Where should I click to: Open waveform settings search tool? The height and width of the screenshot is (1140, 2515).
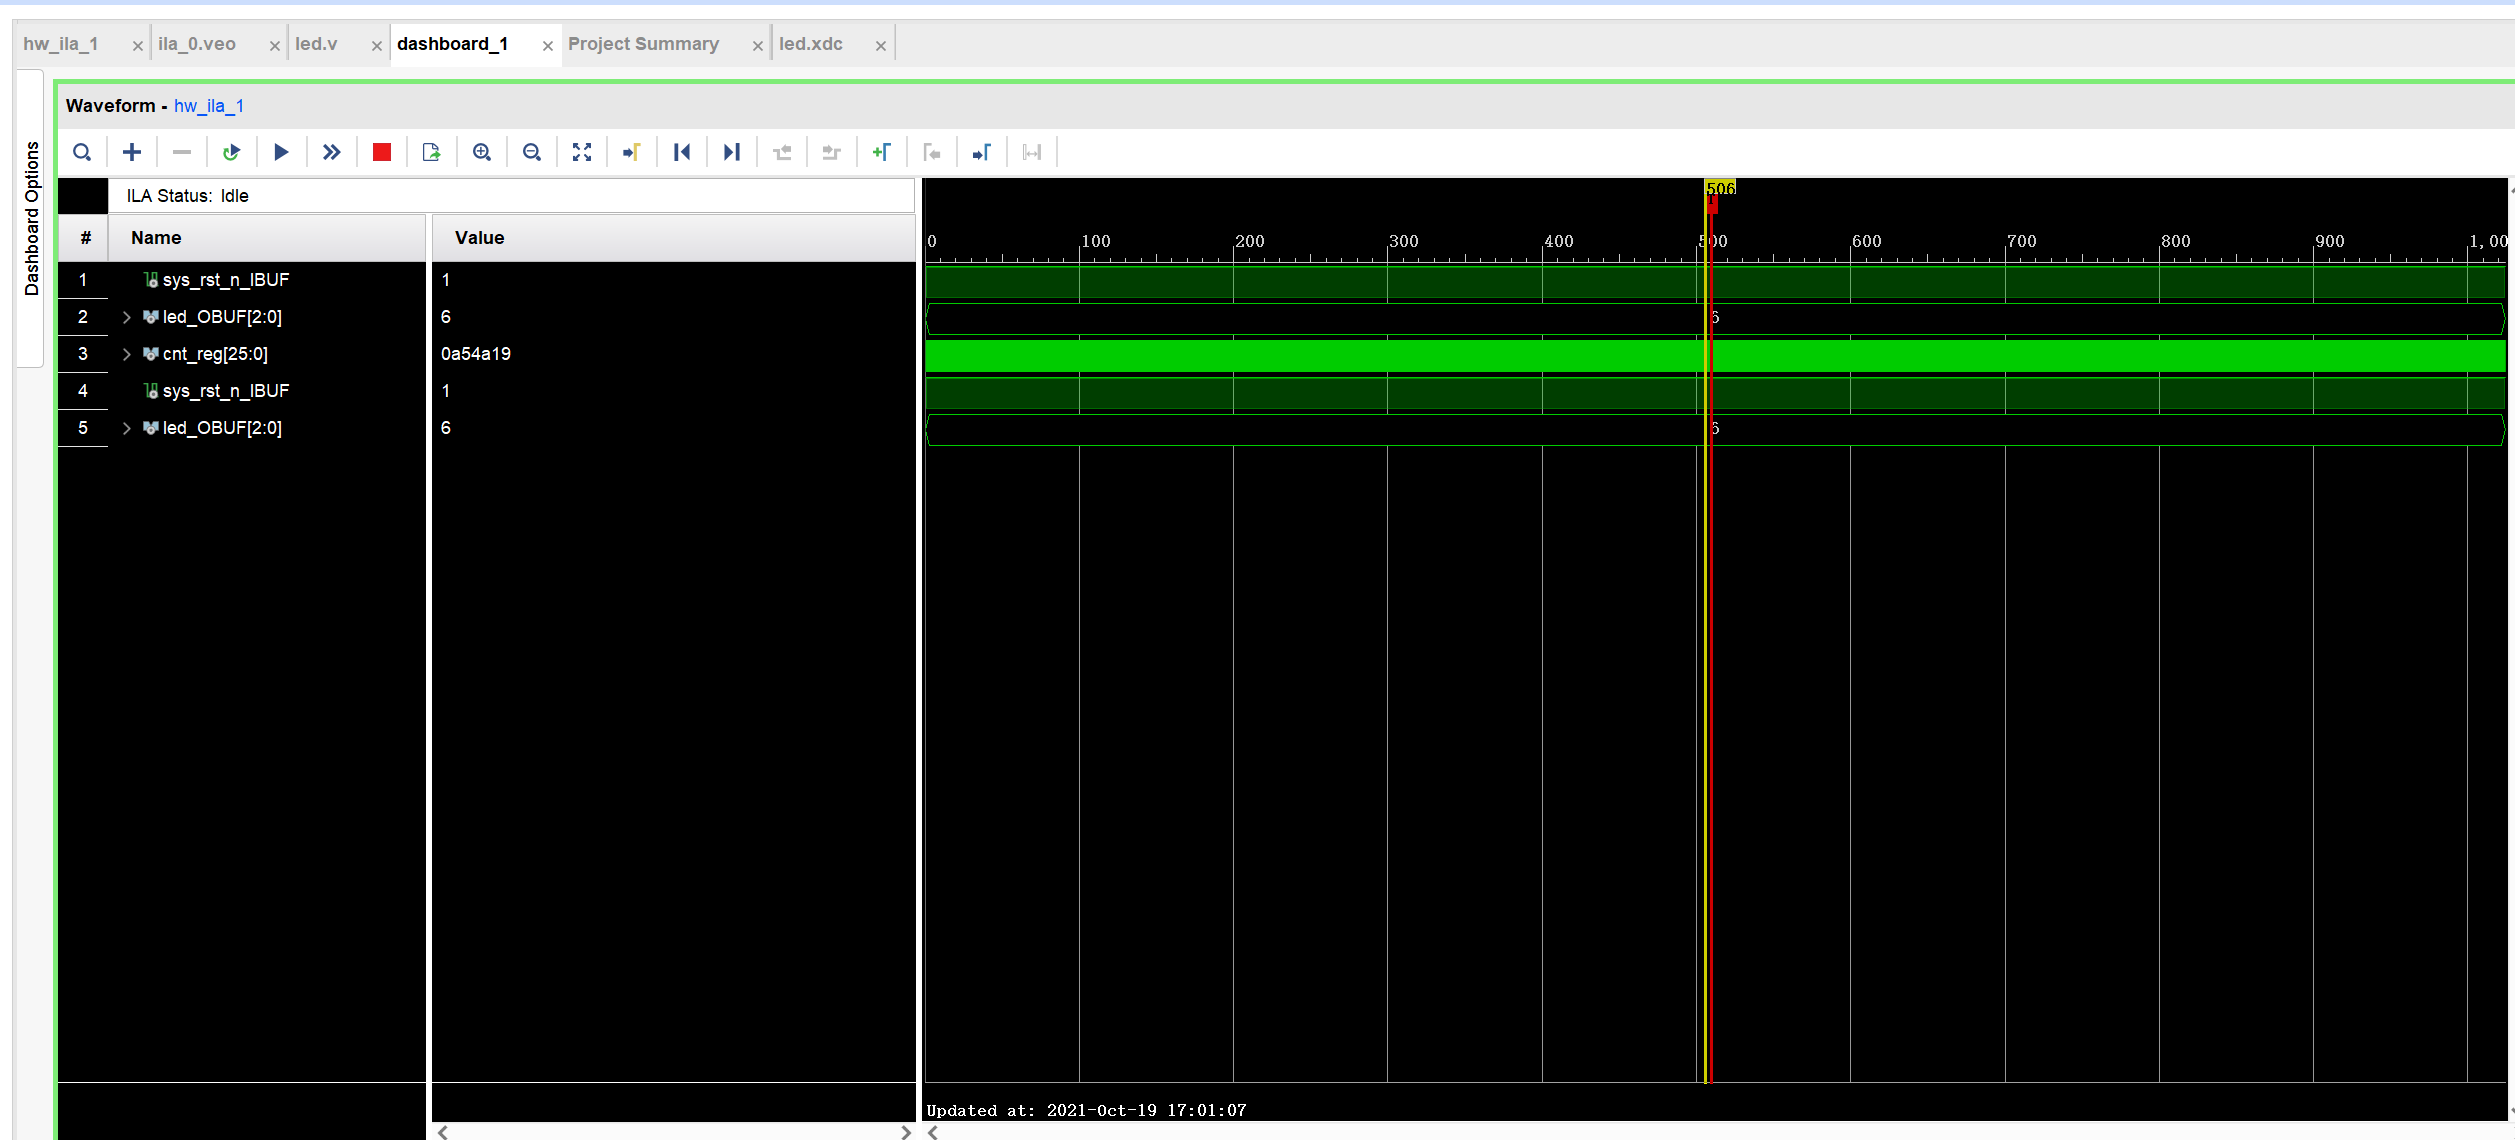[82, 152]
